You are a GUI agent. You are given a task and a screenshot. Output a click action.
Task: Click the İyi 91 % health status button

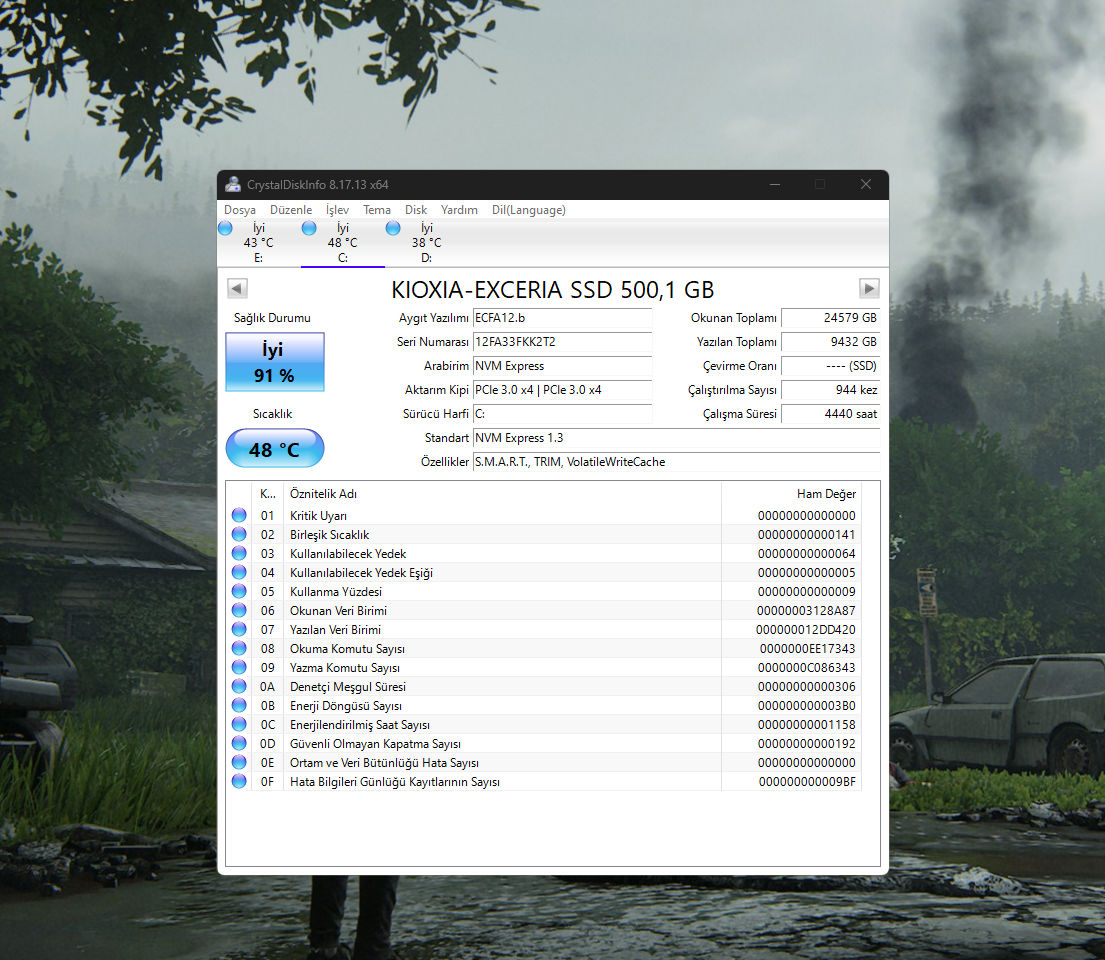(275, 362)
